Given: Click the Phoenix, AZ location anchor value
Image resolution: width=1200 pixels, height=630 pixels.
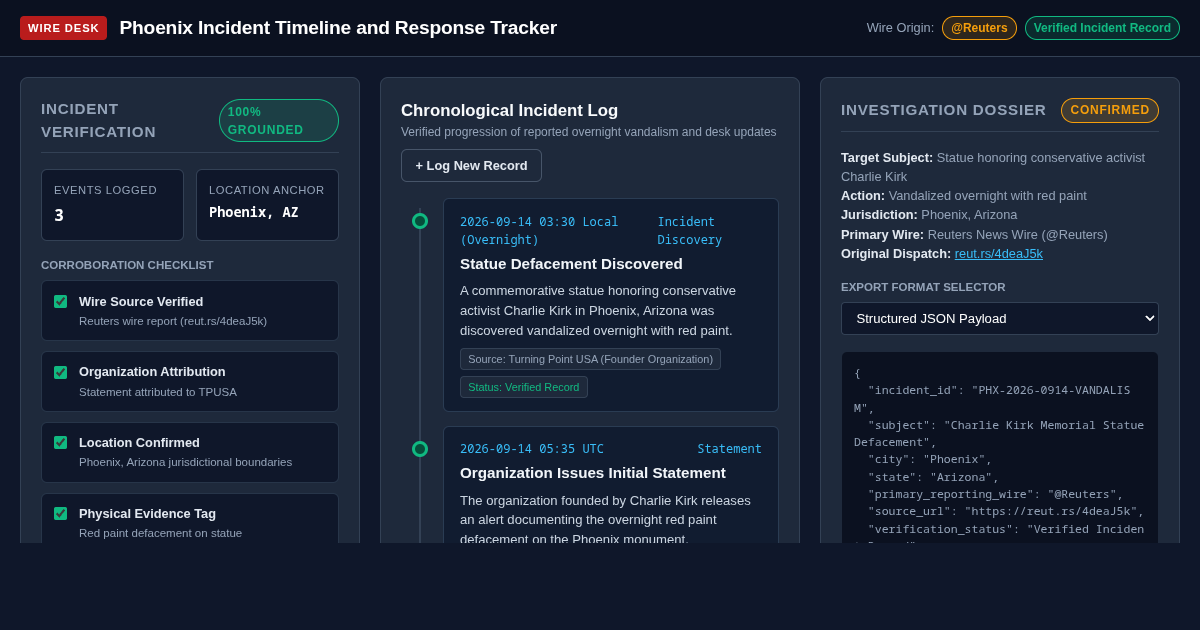Looking at the screenshot, I should tap(254, 212).
